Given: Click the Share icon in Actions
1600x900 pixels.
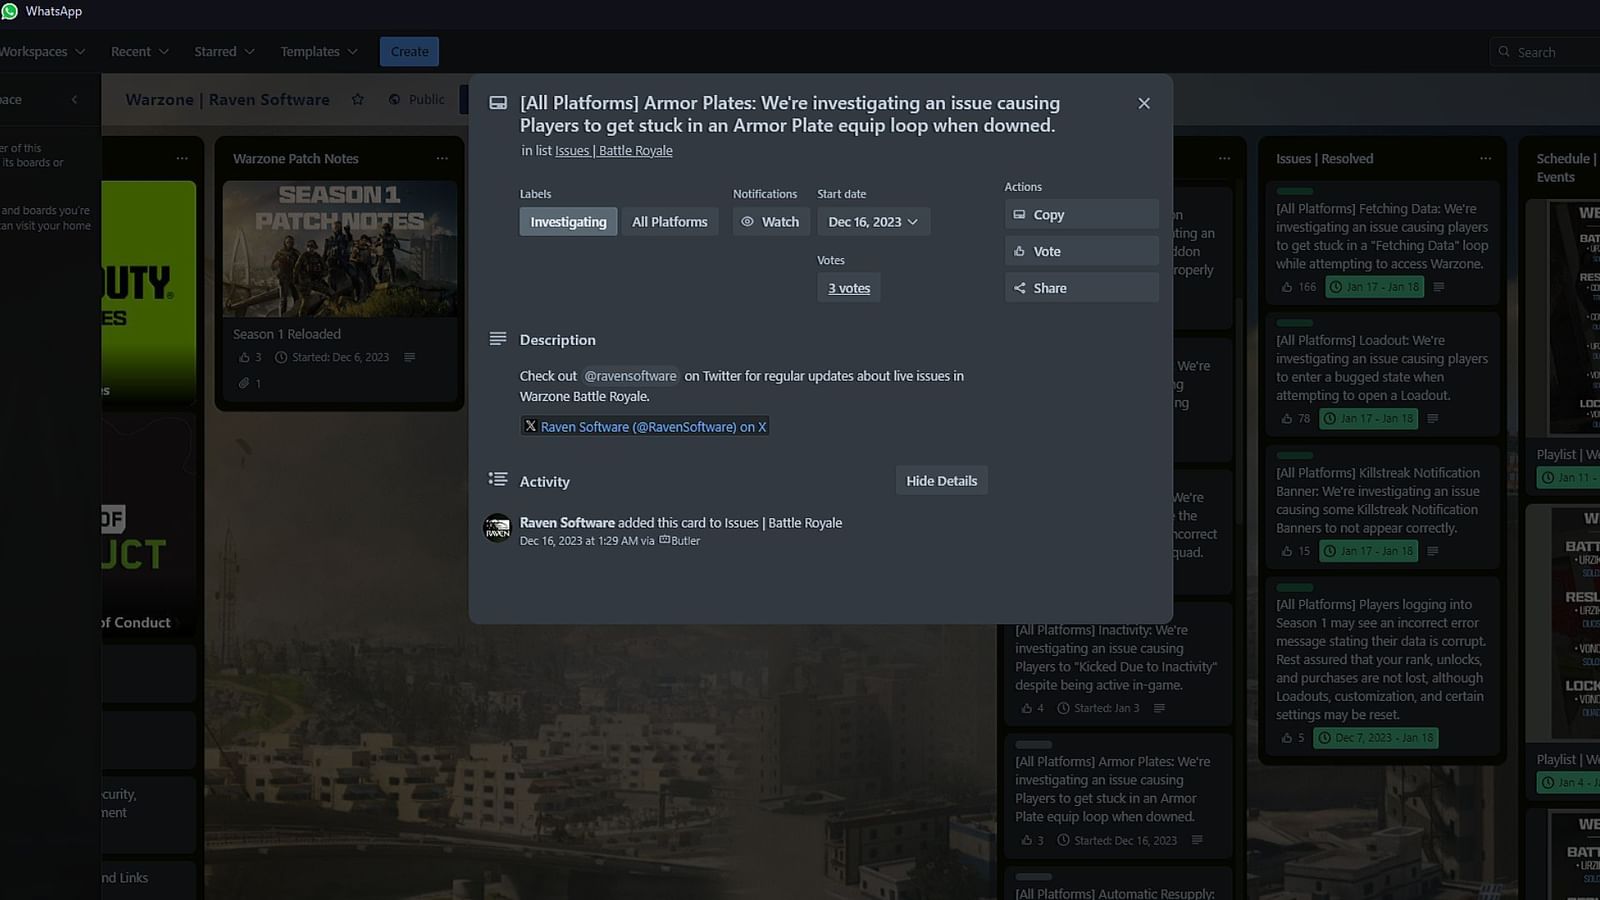Looking at the screenshot, I should click(x=1021, y=287).
